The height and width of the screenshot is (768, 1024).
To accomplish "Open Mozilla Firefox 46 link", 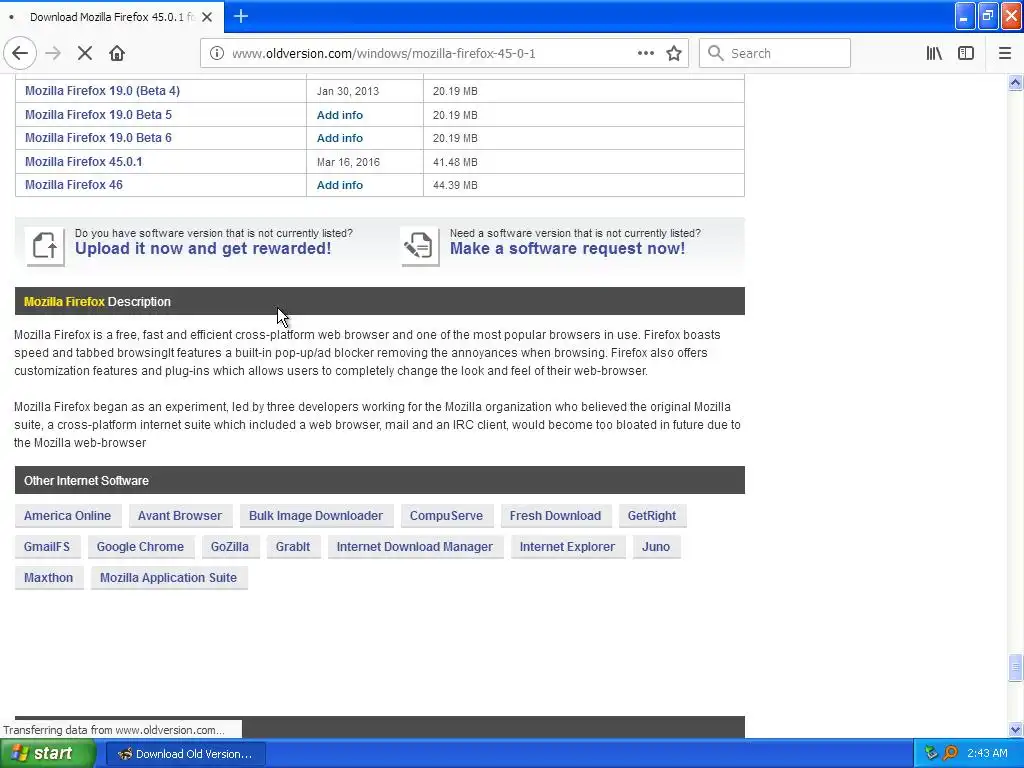I will [74, 185].
